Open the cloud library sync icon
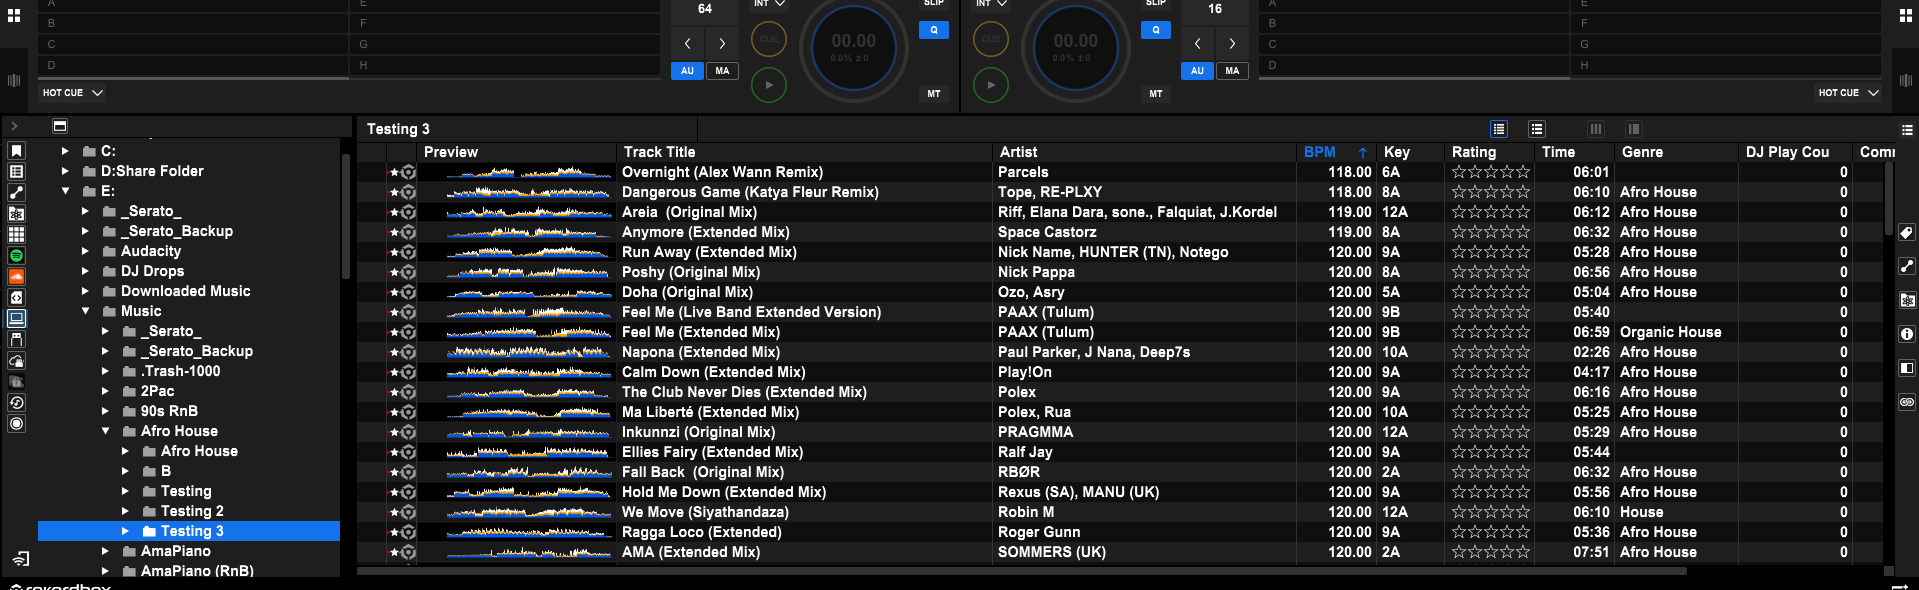Image resolution: width=1919 pixels, height=590 pixels. coord(16,361)
